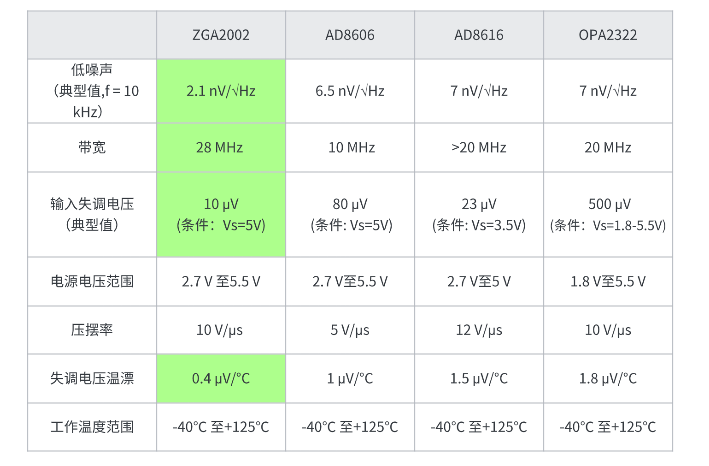Select the AD8606 column header
The width and height of the screenshot is (709, 466).
[x=350, y=35]
